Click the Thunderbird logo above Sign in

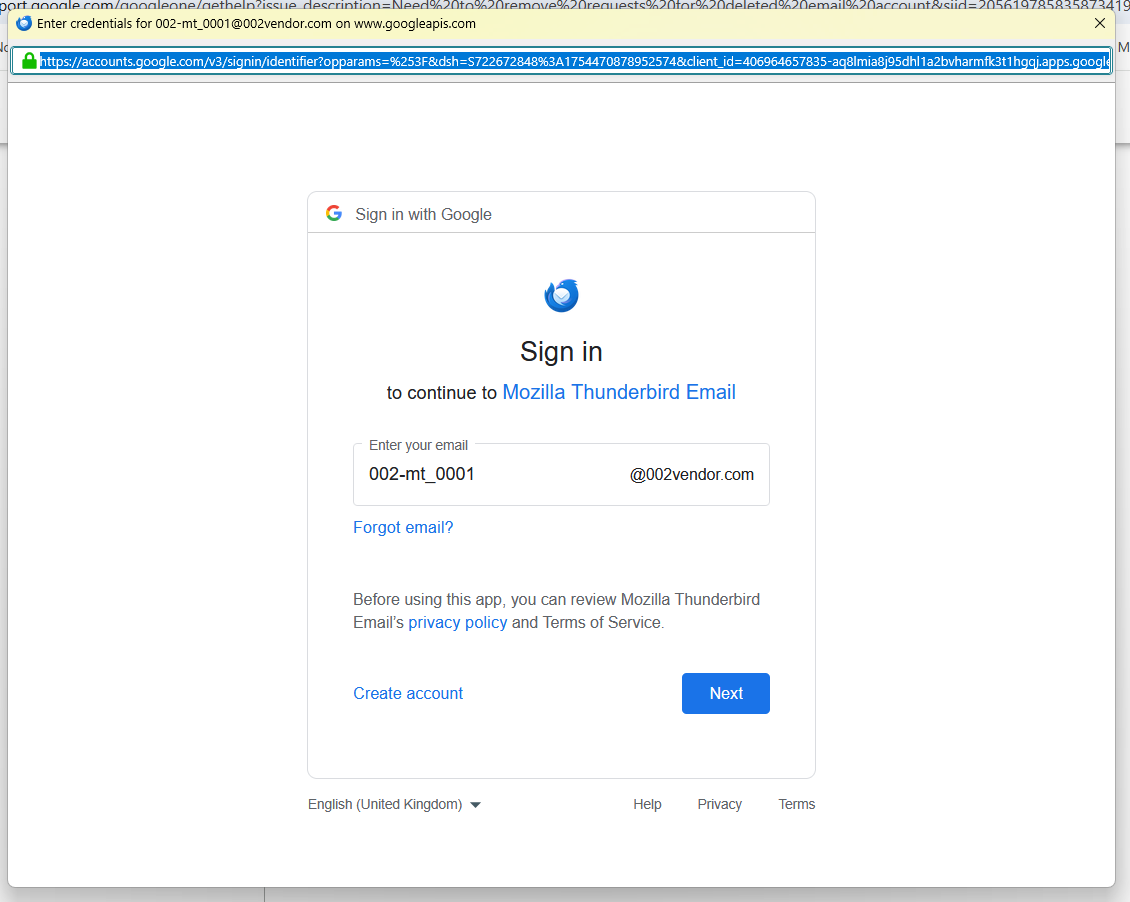coord(561,295)
